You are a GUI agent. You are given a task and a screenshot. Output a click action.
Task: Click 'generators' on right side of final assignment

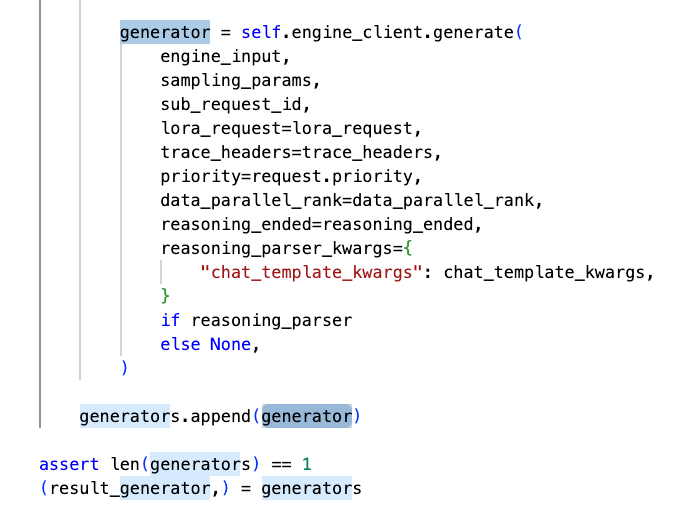(311, 488)
